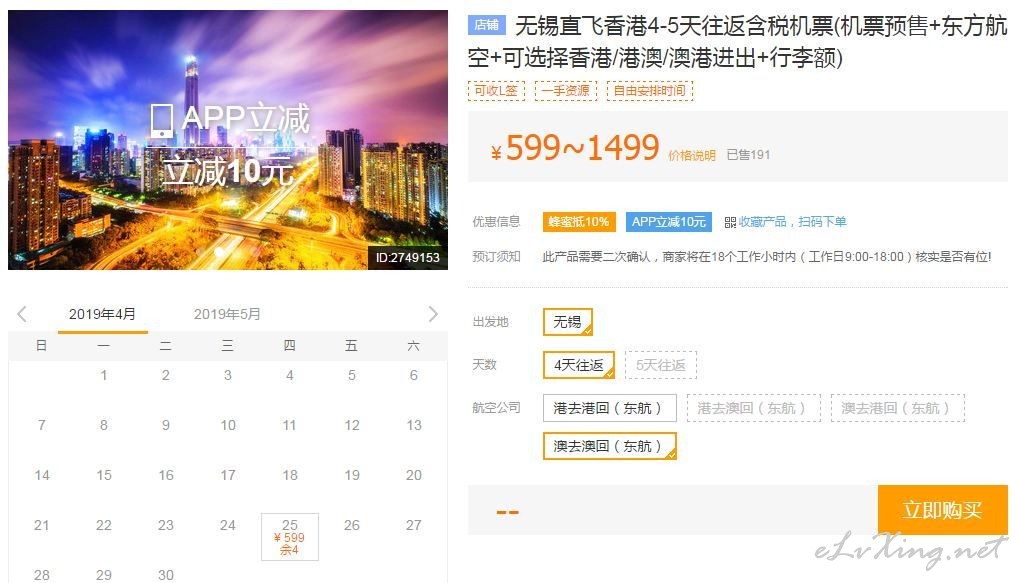Screen dimensions: 1019x583
Task: Click the 收藏产品，扫码下单 link
Action: click(792, 222)
